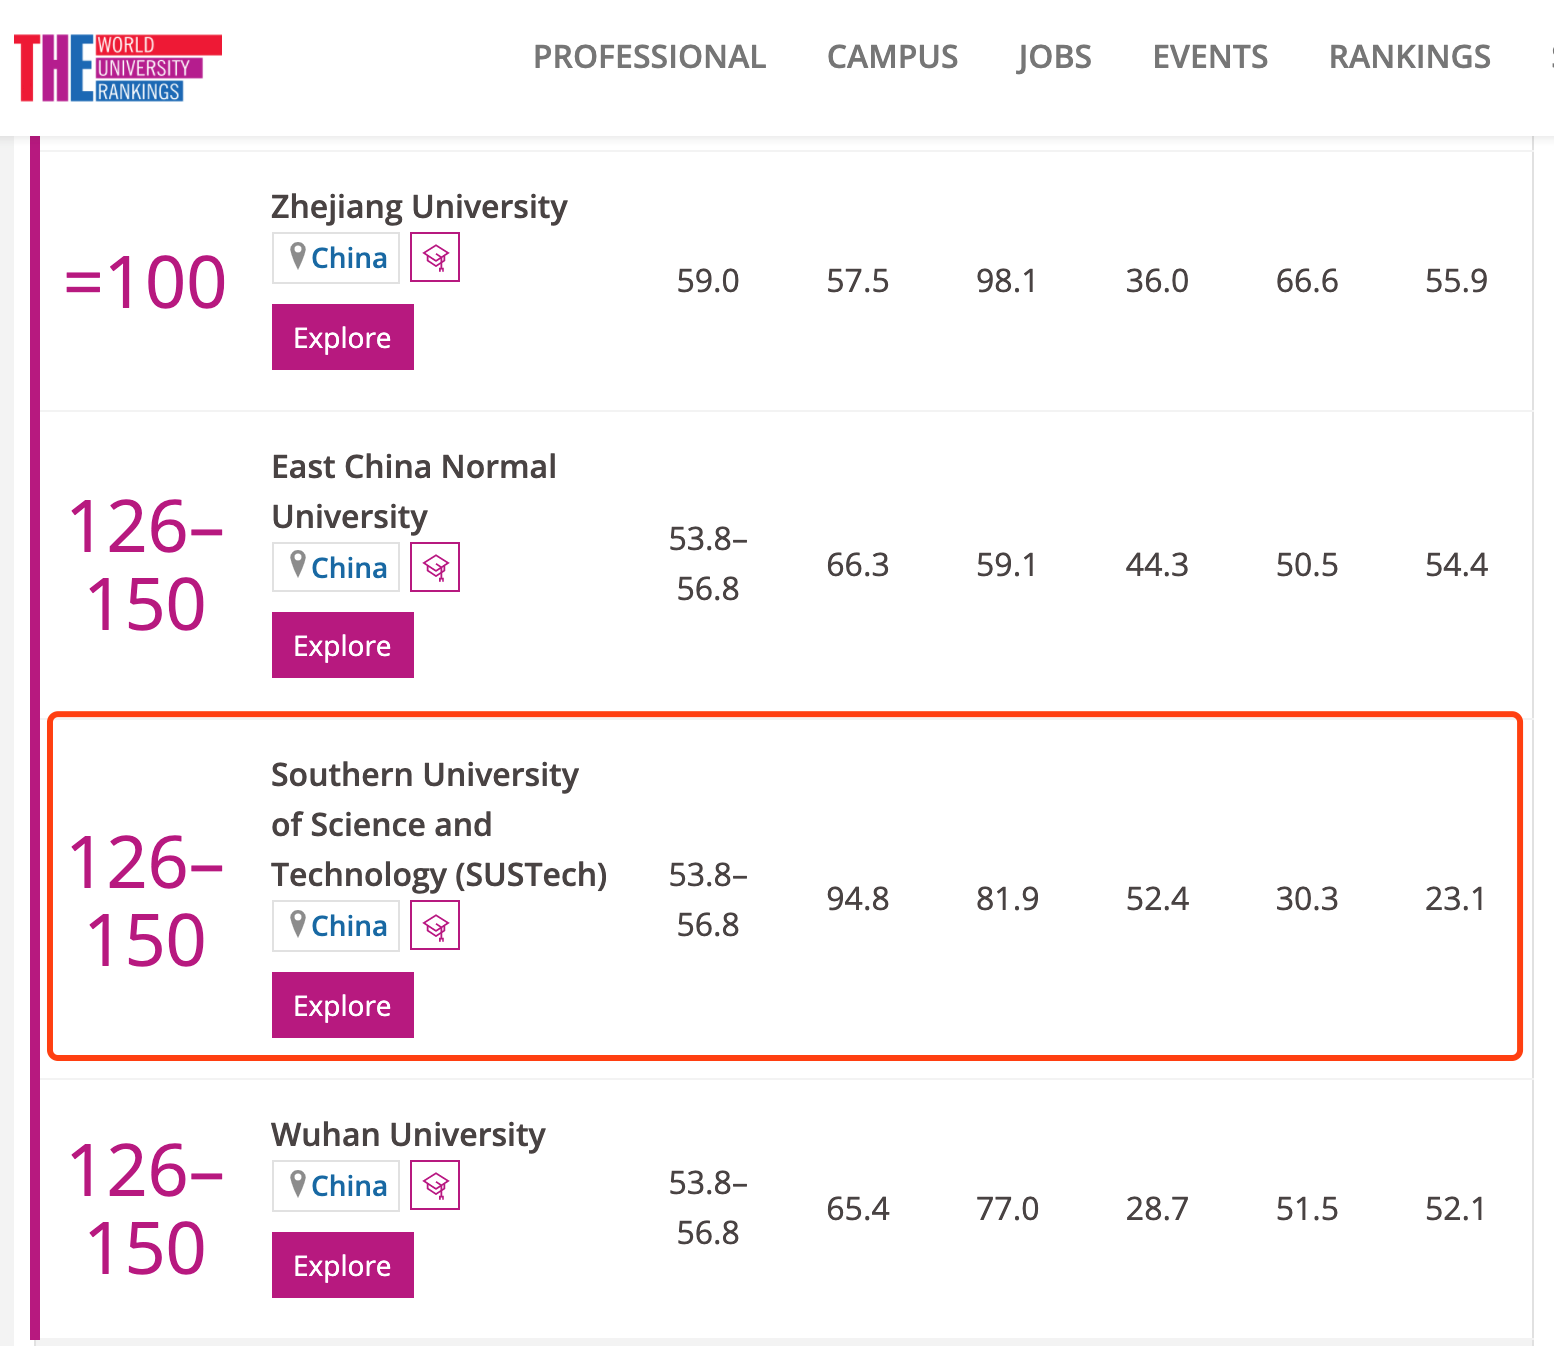Image resolution: width=1554 pixels, height=1346 pixels.
Task: Explore Zhejiang University details
Action: 343,337
